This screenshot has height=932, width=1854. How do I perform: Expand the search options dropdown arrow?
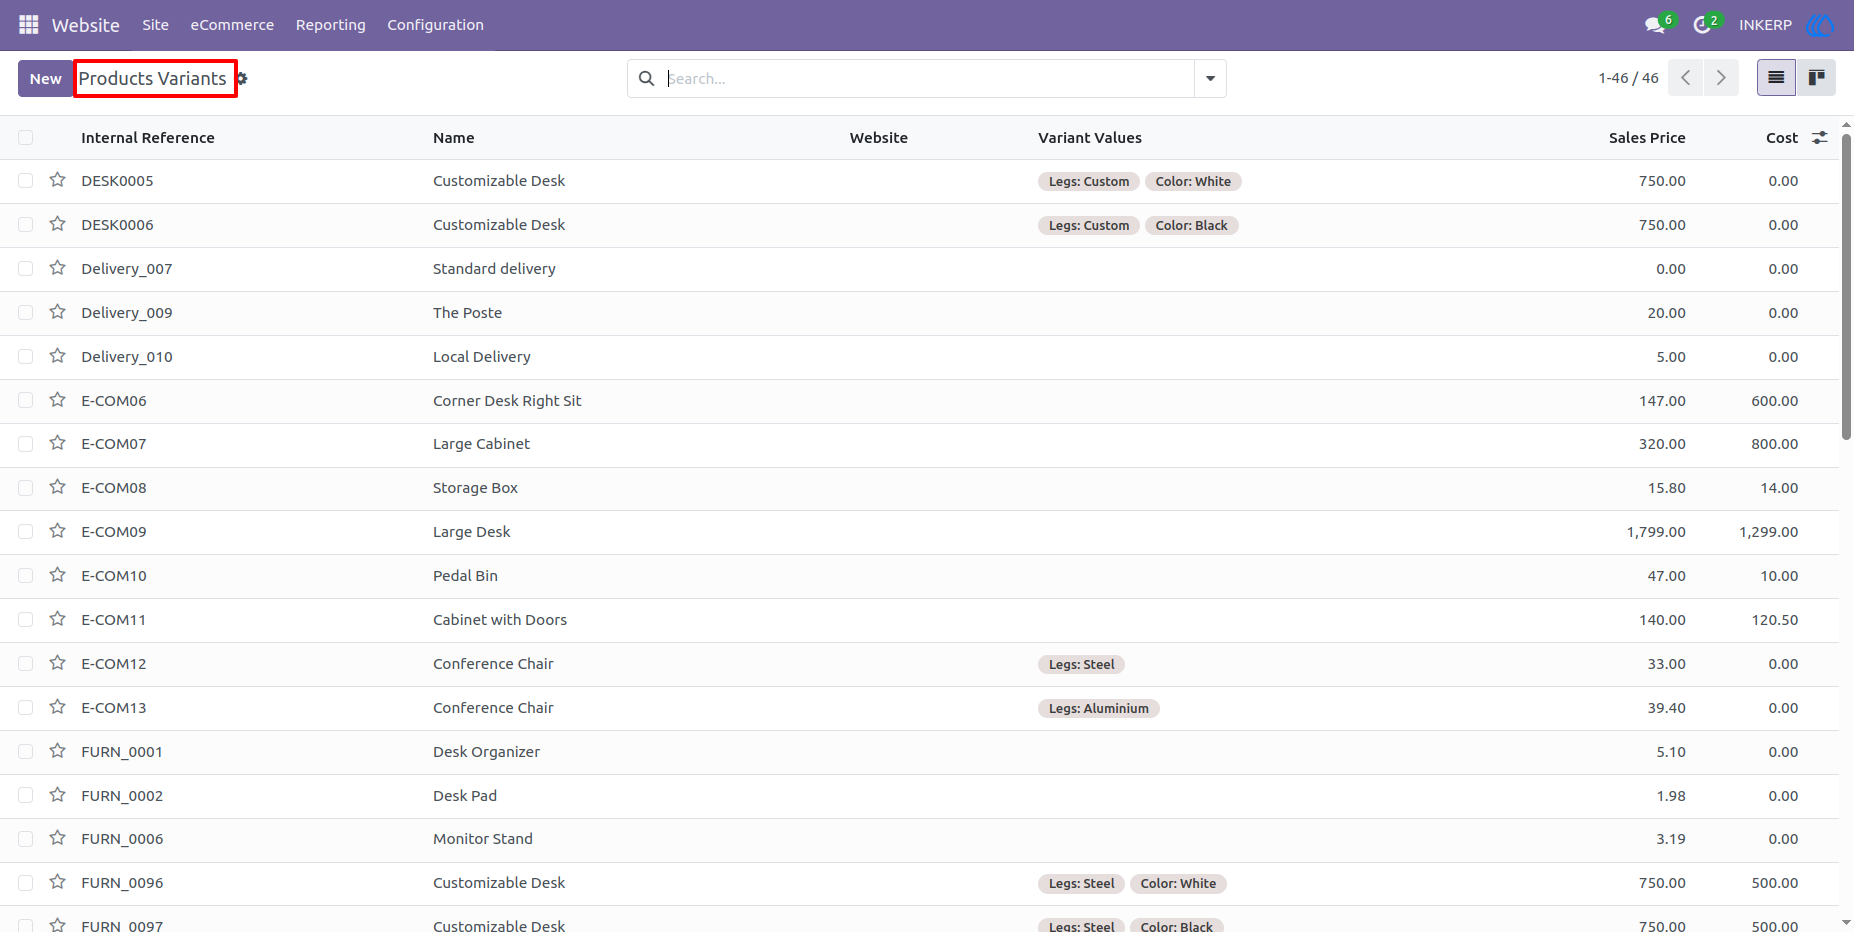pos(1210,78)
